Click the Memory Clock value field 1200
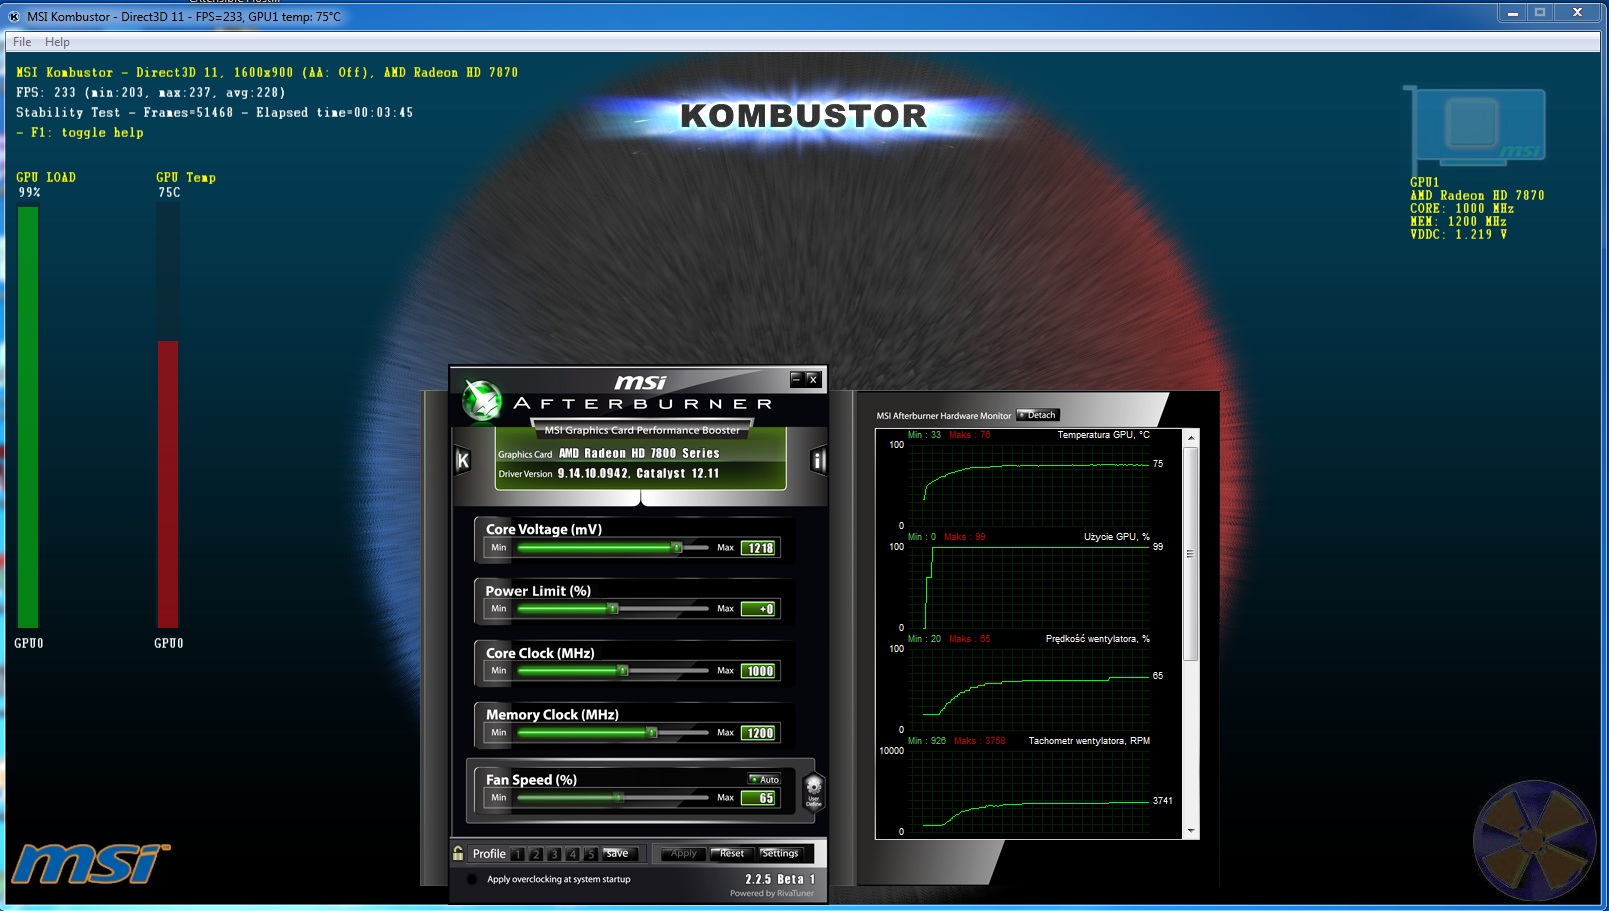This screenshot has height=911, width=1609. 759,733
